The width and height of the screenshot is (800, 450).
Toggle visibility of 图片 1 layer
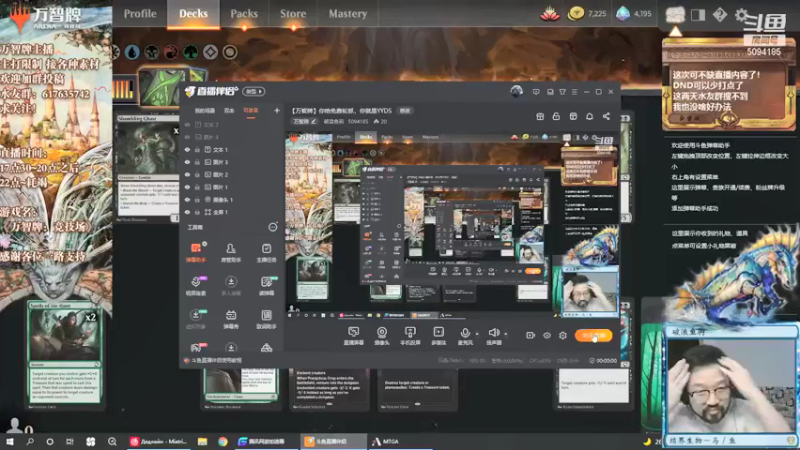click(187, 187)
